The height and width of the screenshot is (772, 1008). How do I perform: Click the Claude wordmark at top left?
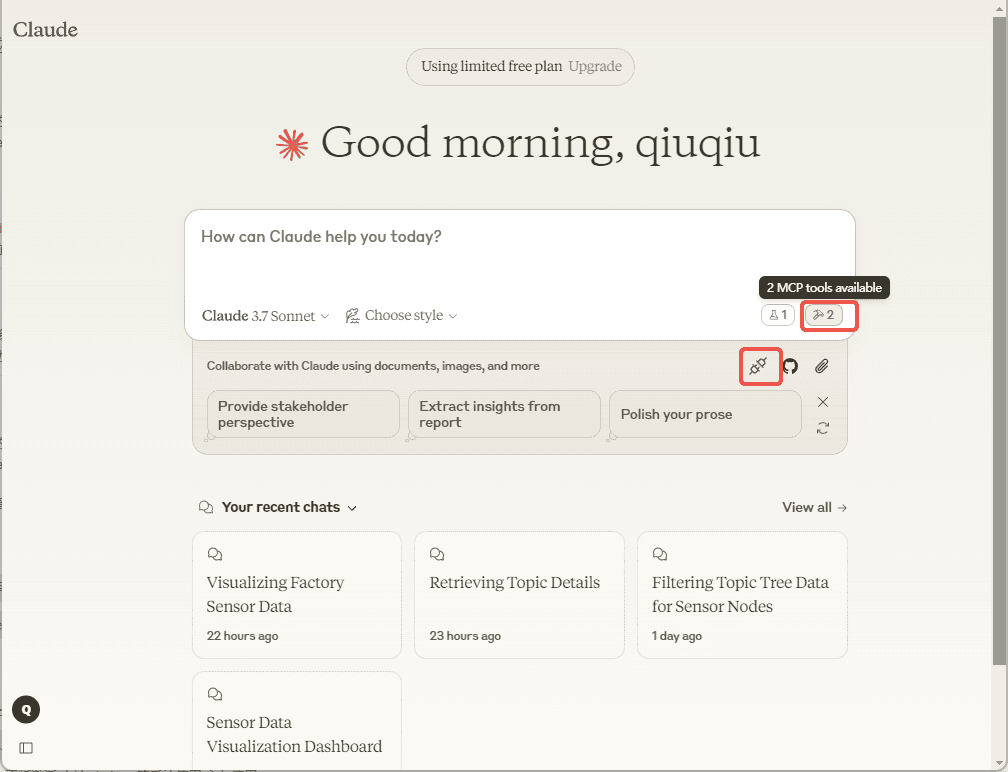pyautogui.click(x=45, y=30)
